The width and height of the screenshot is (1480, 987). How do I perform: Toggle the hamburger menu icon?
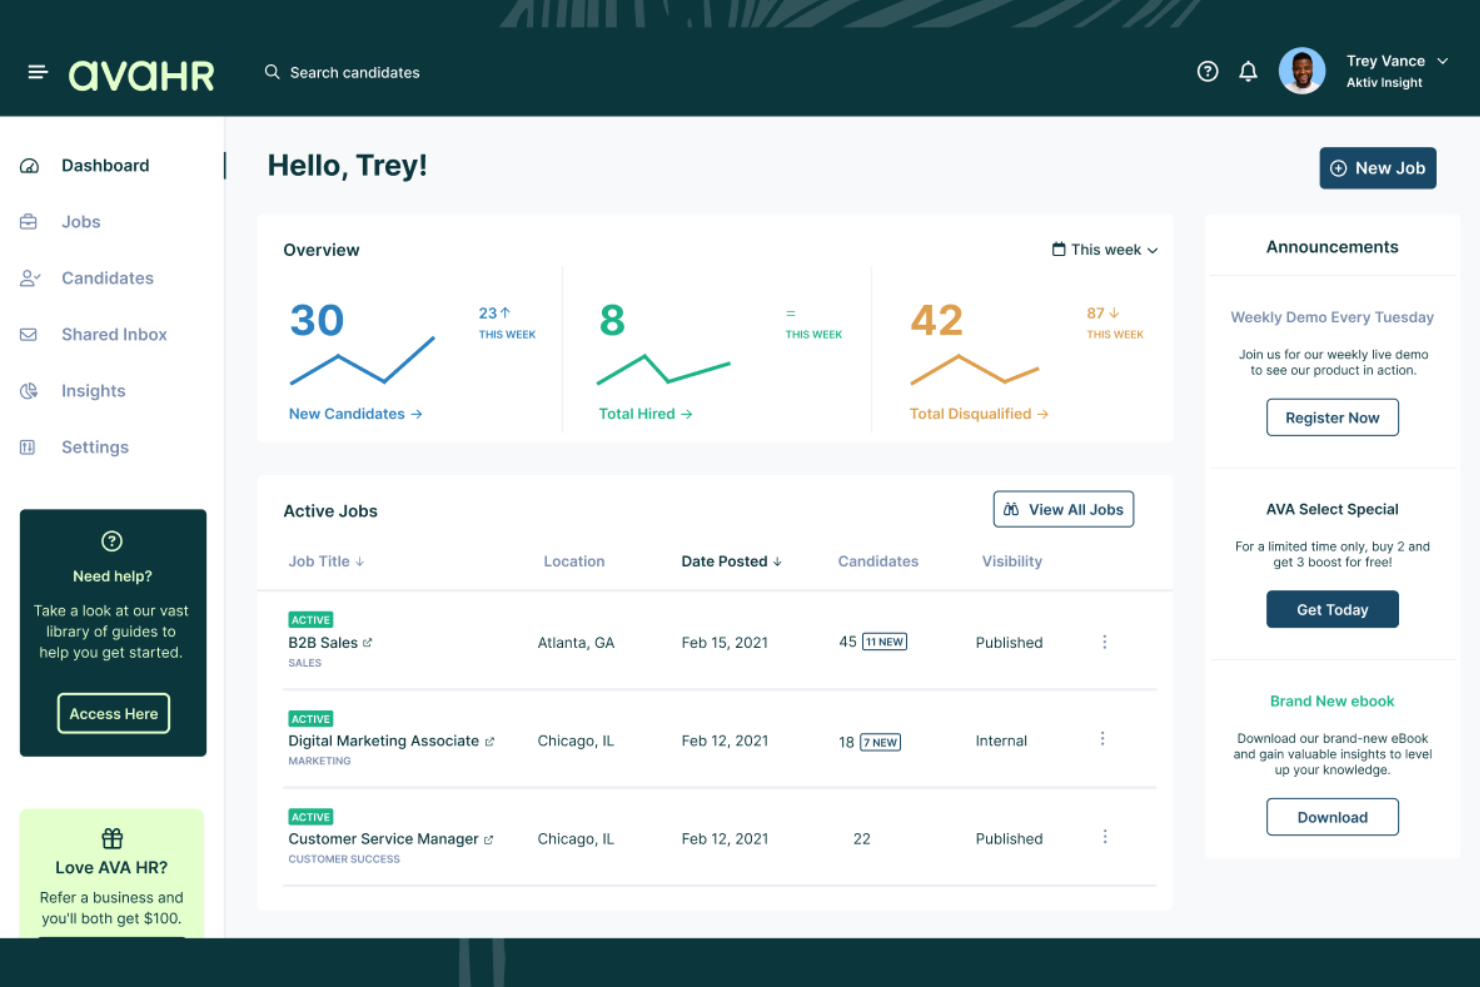37,71
